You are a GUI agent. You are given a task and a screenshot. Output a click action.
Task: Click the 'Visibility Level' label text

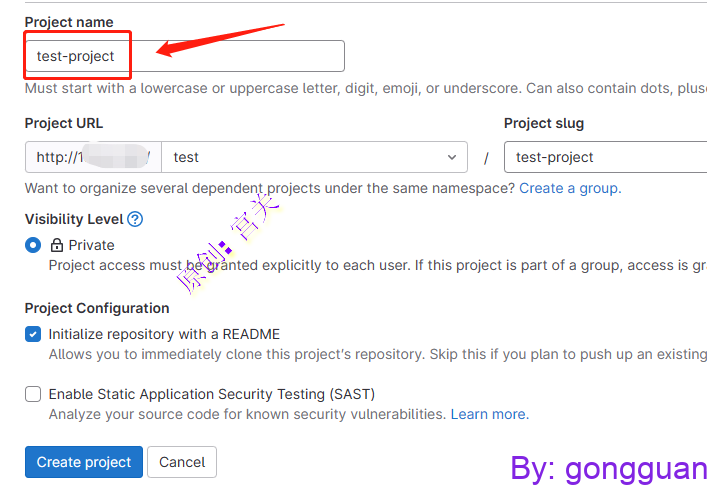[74, 219]
